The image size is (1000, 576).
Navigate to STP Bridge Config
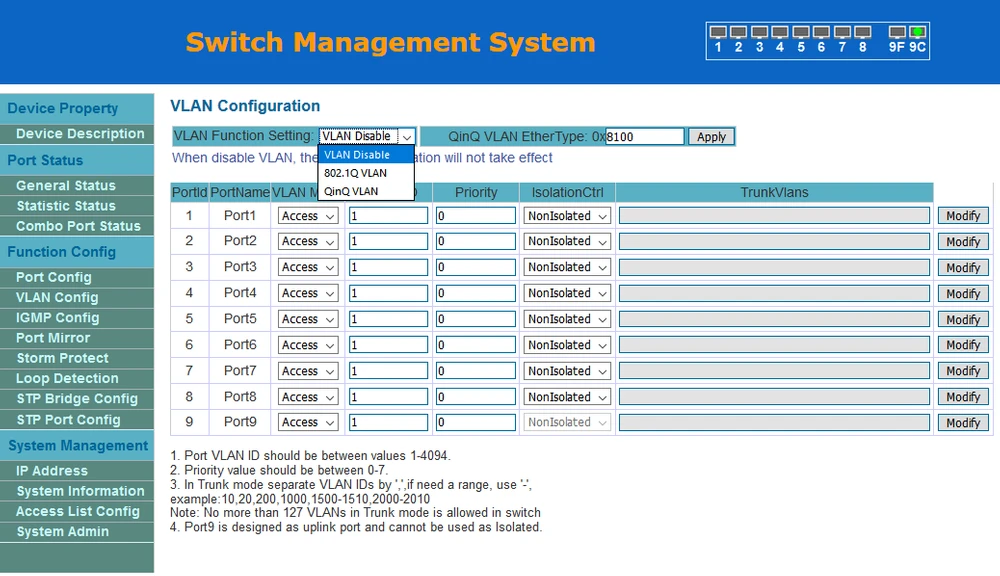point(77,399)
